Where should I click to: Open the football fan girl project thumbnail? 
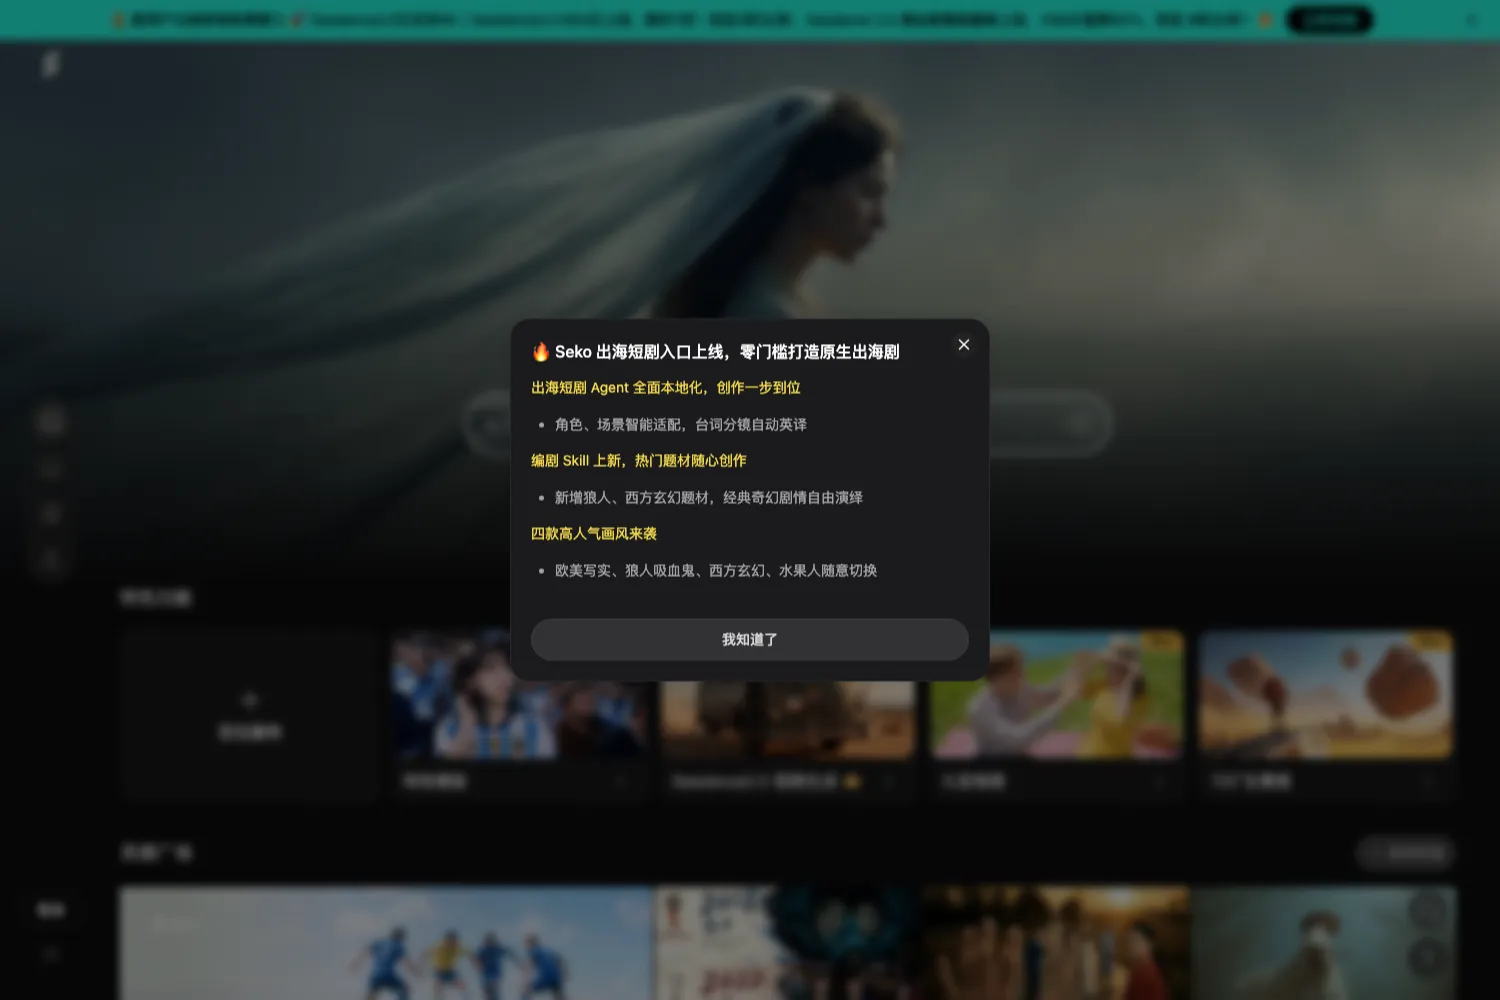520,695
